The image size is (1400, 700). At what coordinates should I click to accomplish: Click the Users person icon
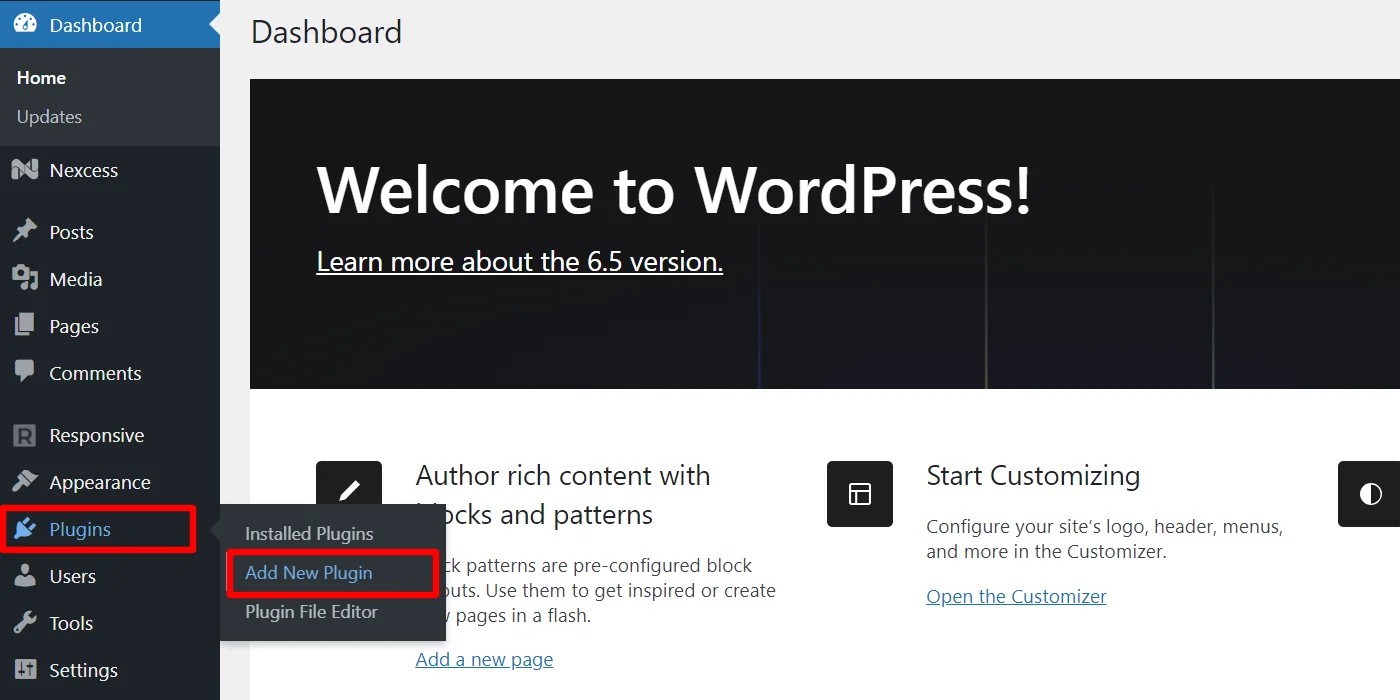click(25, 576)
